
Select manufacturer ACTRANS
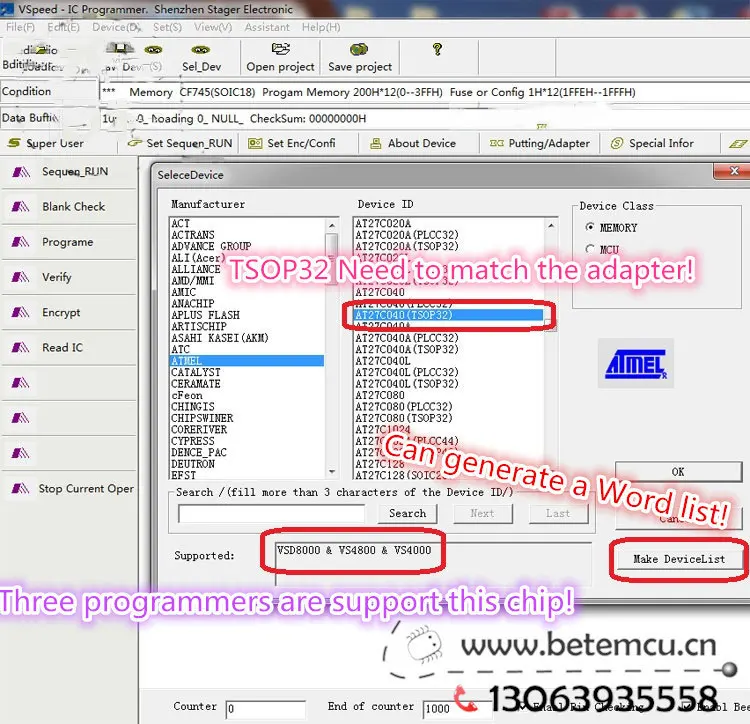(x=193, y=235)
